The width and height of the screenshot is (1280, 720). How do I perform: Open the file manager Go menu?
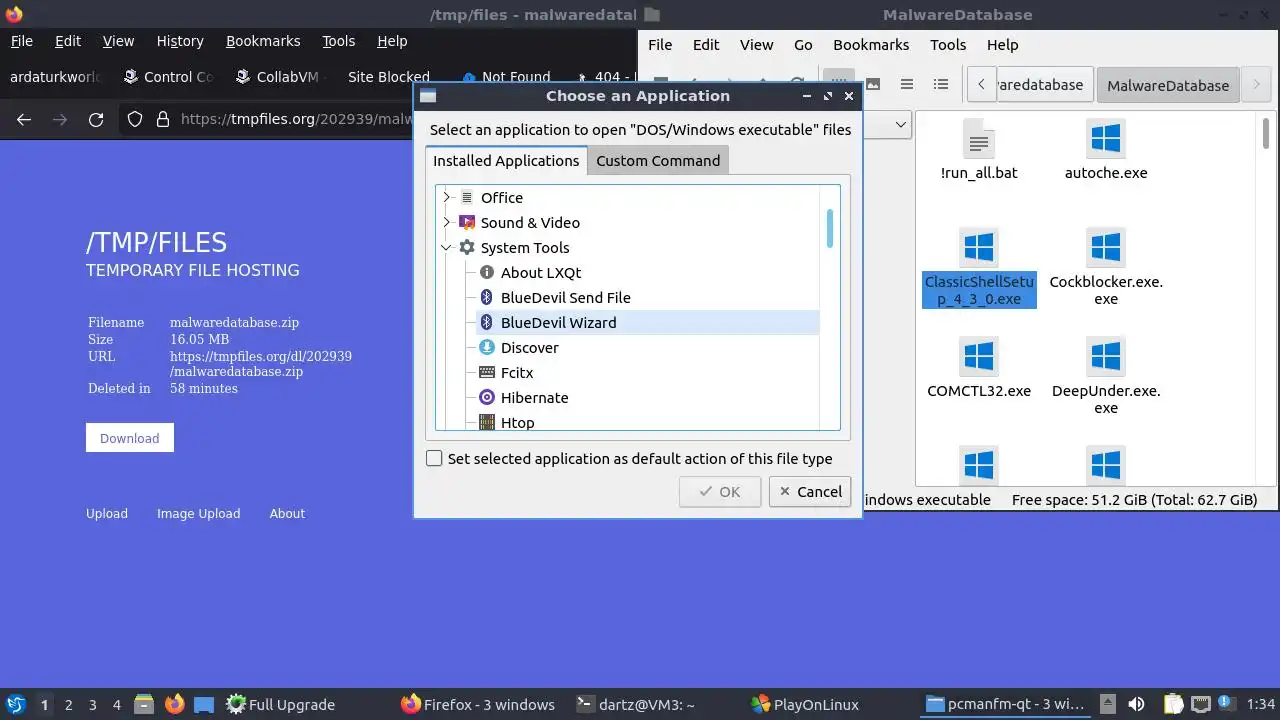coord(803,44)
